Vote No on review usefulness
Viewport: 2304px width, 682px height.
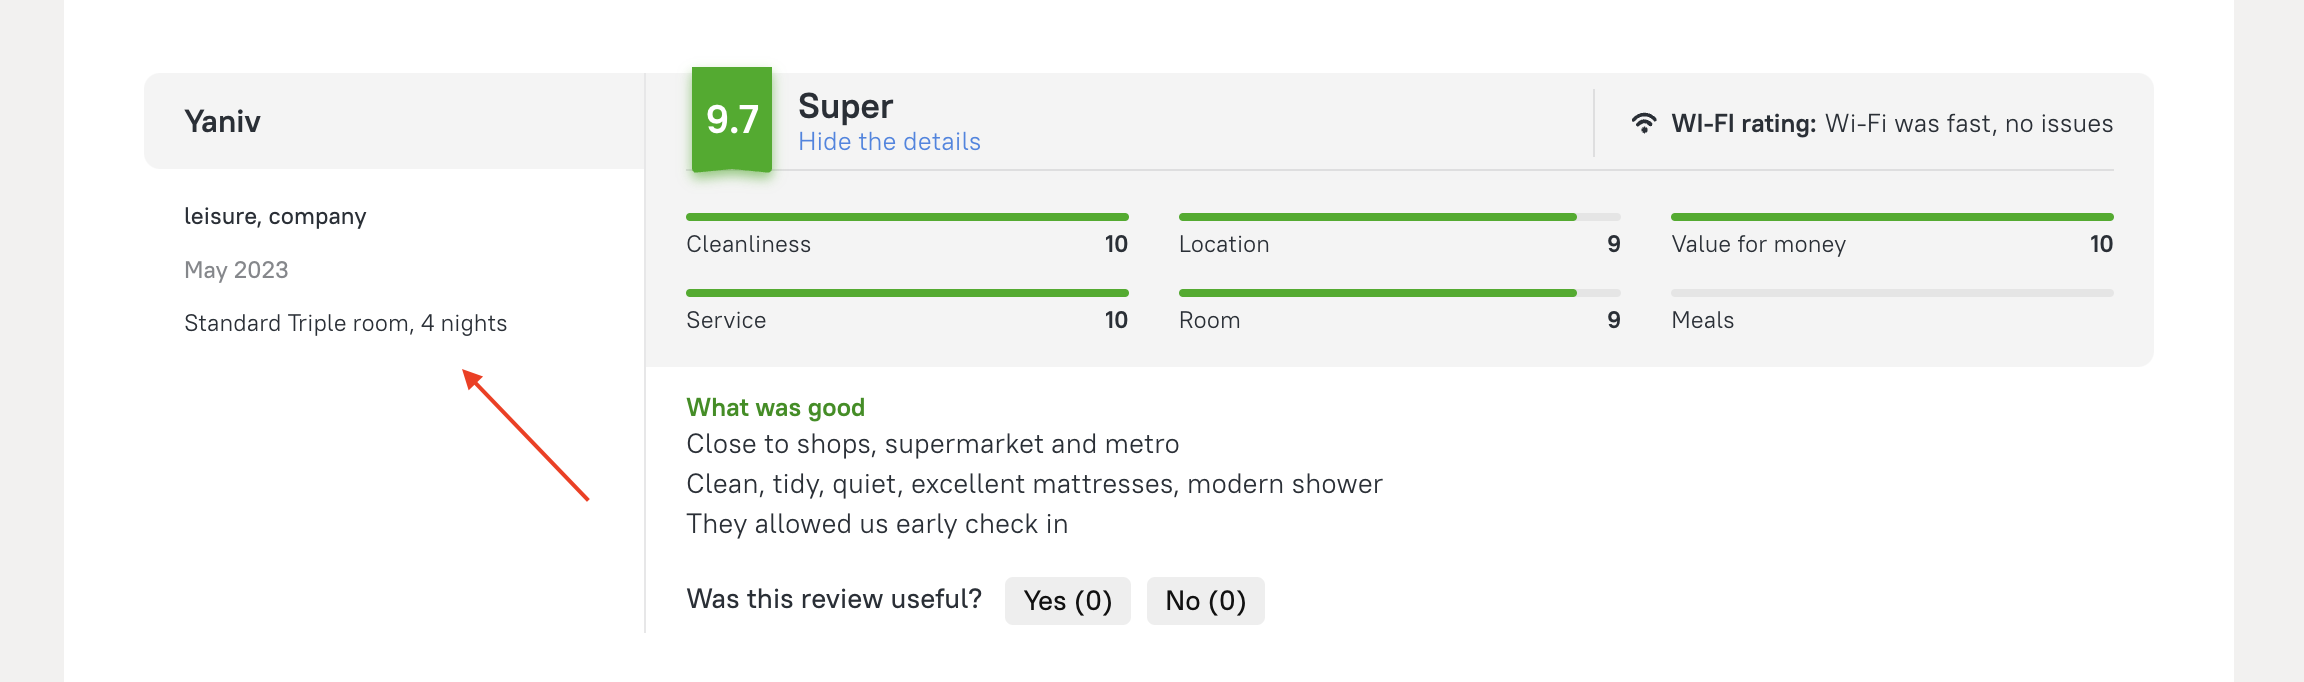tap(1205, 601)
